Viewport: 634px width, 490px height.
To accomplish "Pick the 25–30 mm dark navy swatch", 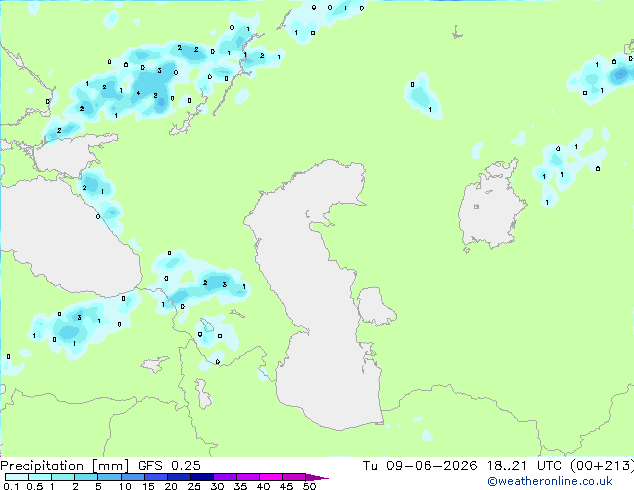I will [x=202, y=477].
